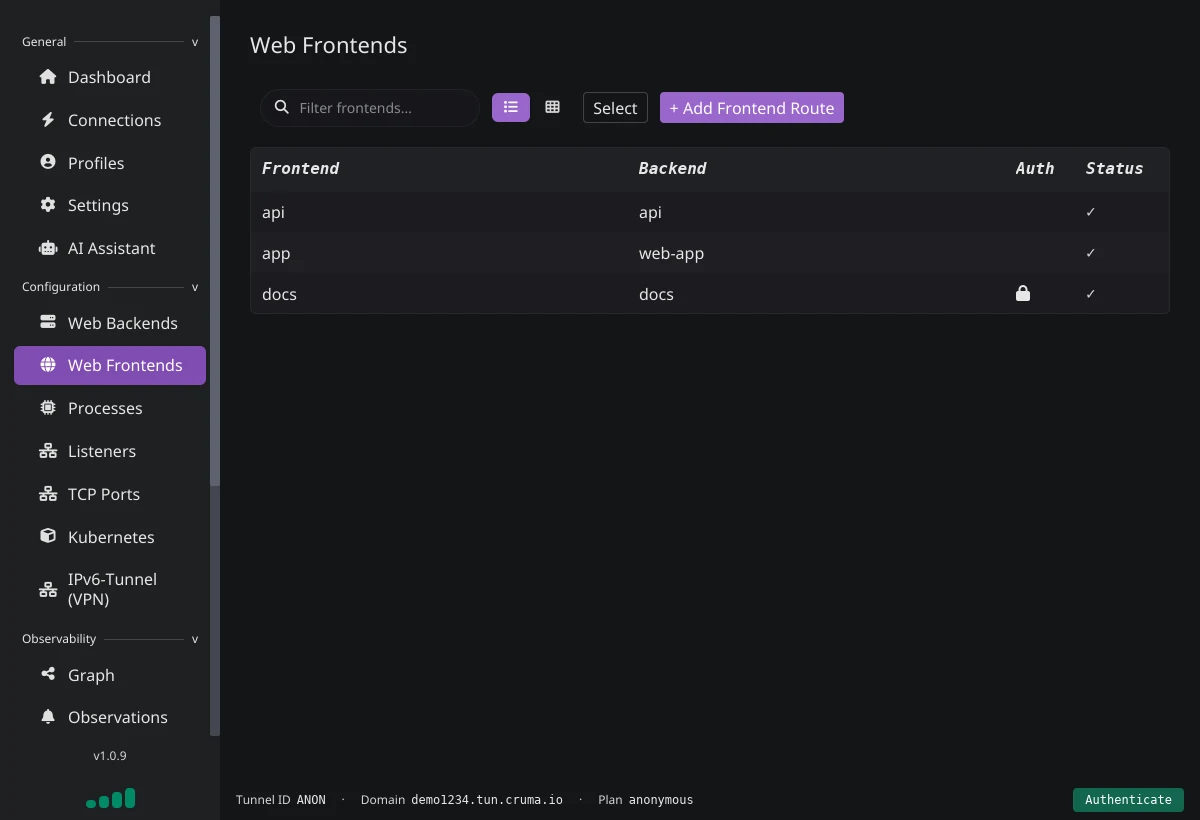The image size is (1200, 820).
Task: Click version label v1.0.9
Action: click(x=110, y=756)
